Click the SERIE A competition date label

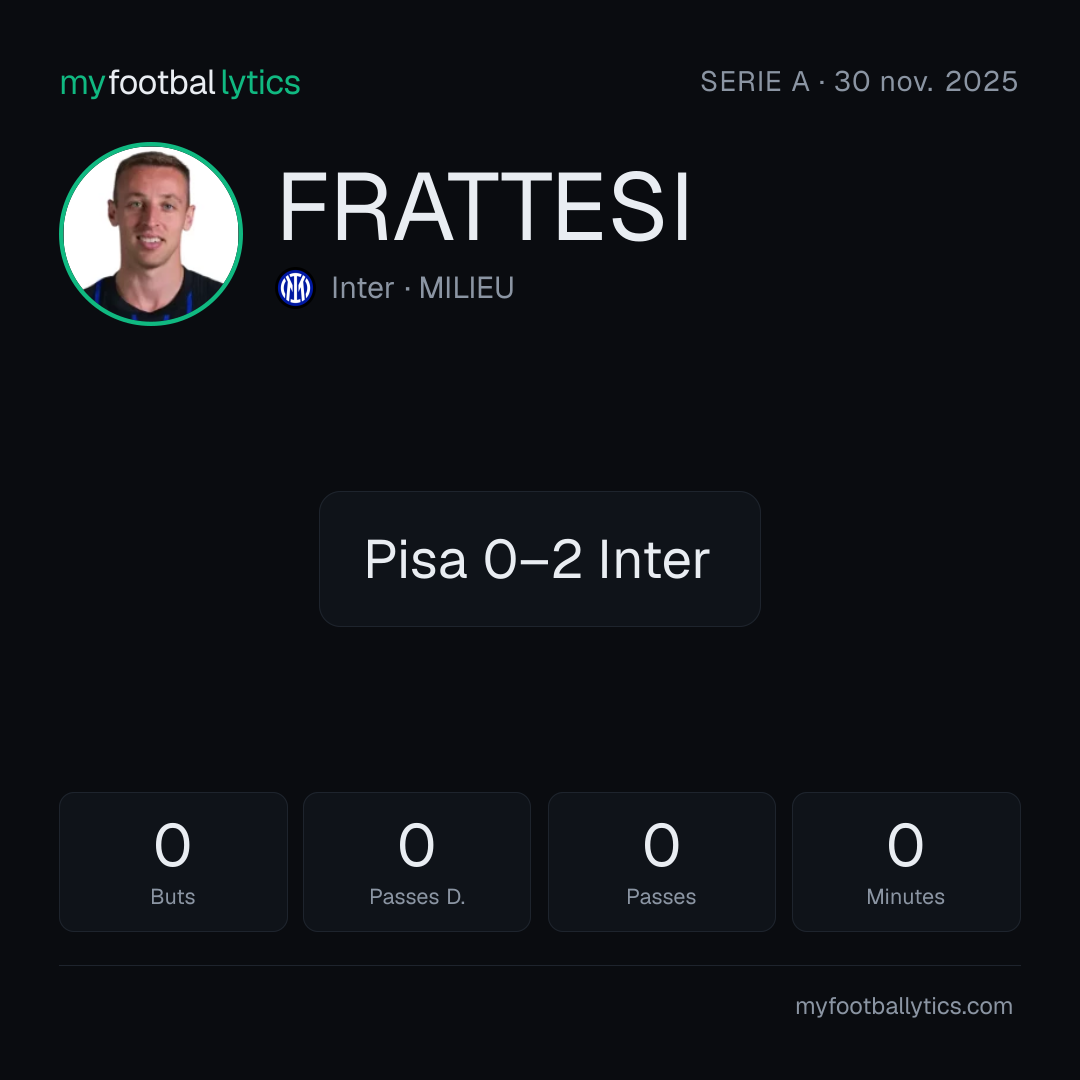click(x=859, y=82)
